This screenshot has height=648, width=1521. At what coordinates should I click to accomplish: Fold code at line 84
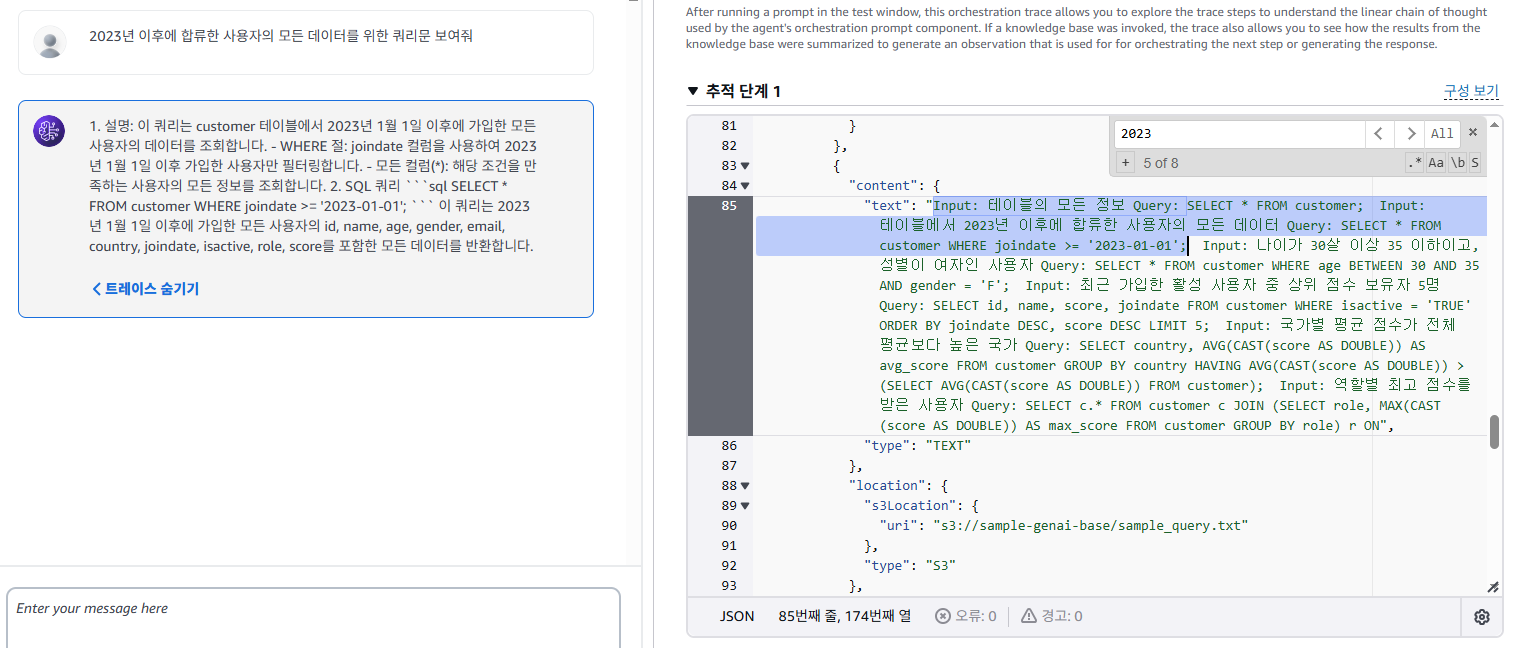[745, 186]
